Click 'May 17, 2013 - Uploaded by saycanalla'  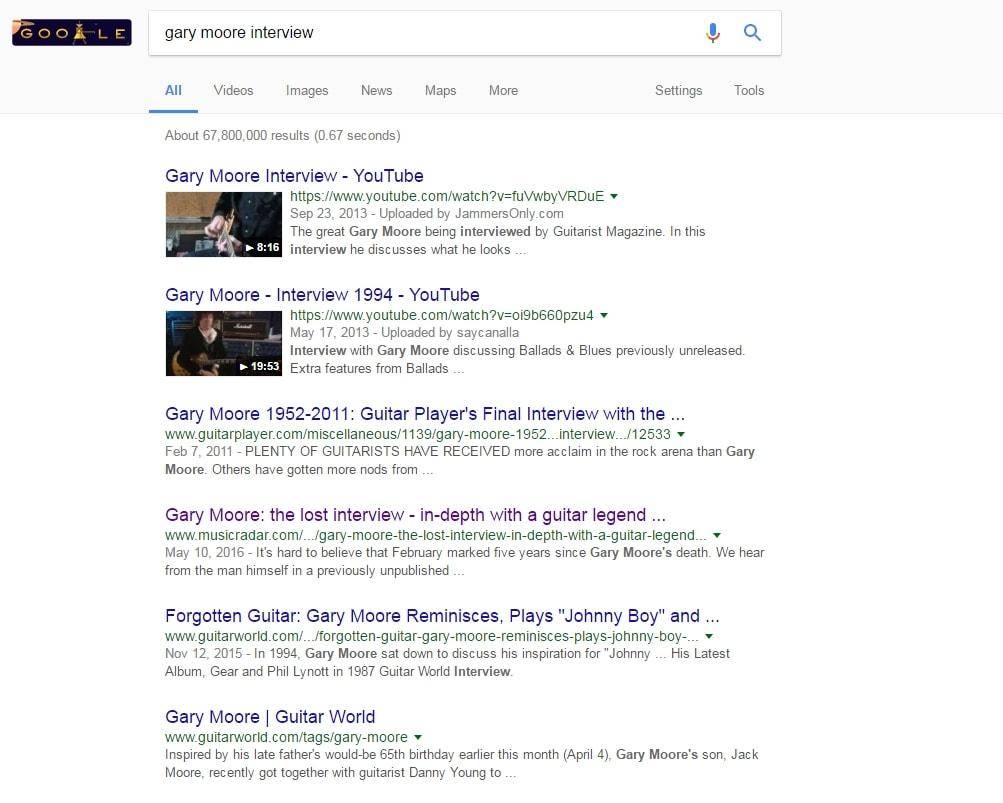404,333
